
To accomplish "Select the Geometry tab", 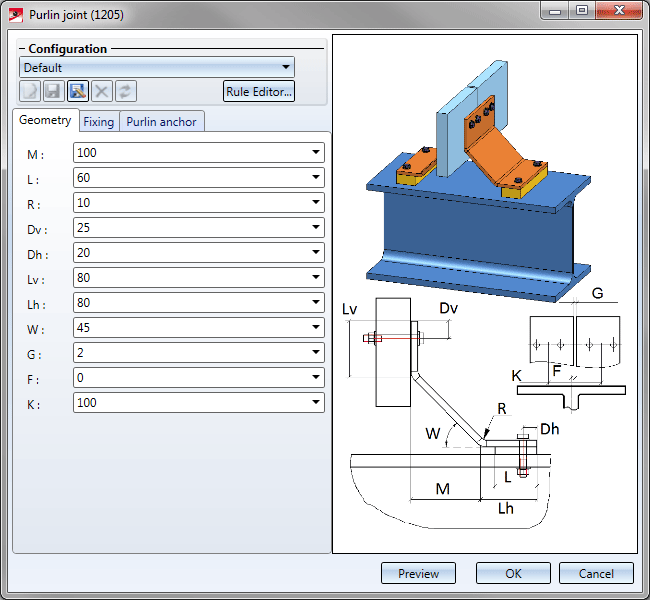I will [x=45, y=121].
